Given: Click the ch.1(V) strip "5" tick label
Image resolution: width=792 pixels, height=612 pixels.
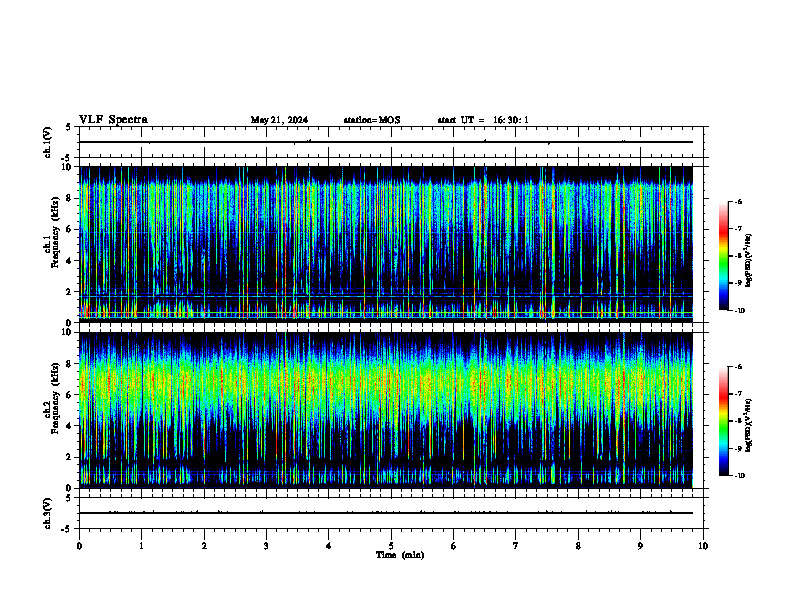Looking at the screenshot, I should click(68, 127).
